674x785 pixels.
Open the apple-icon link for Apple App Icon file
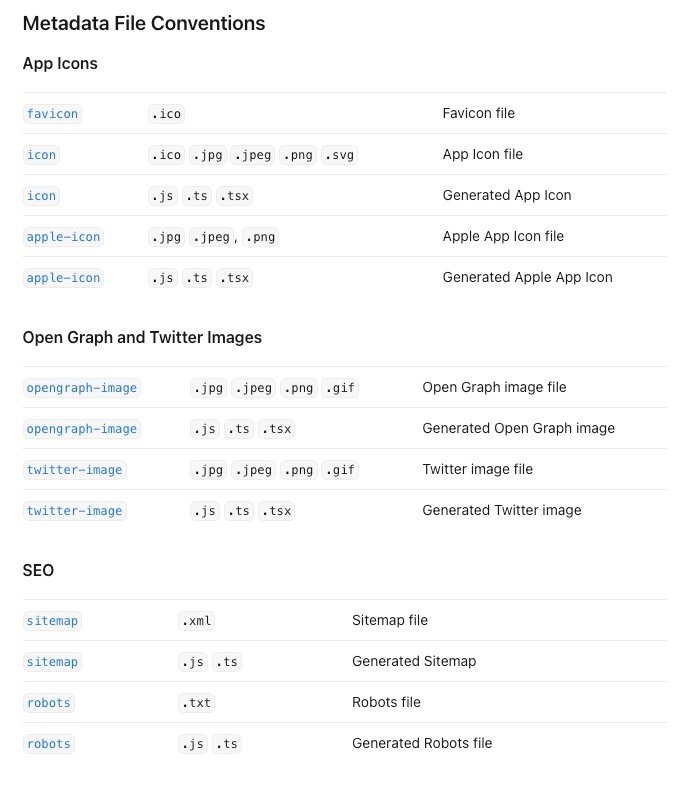coord(63,237)
